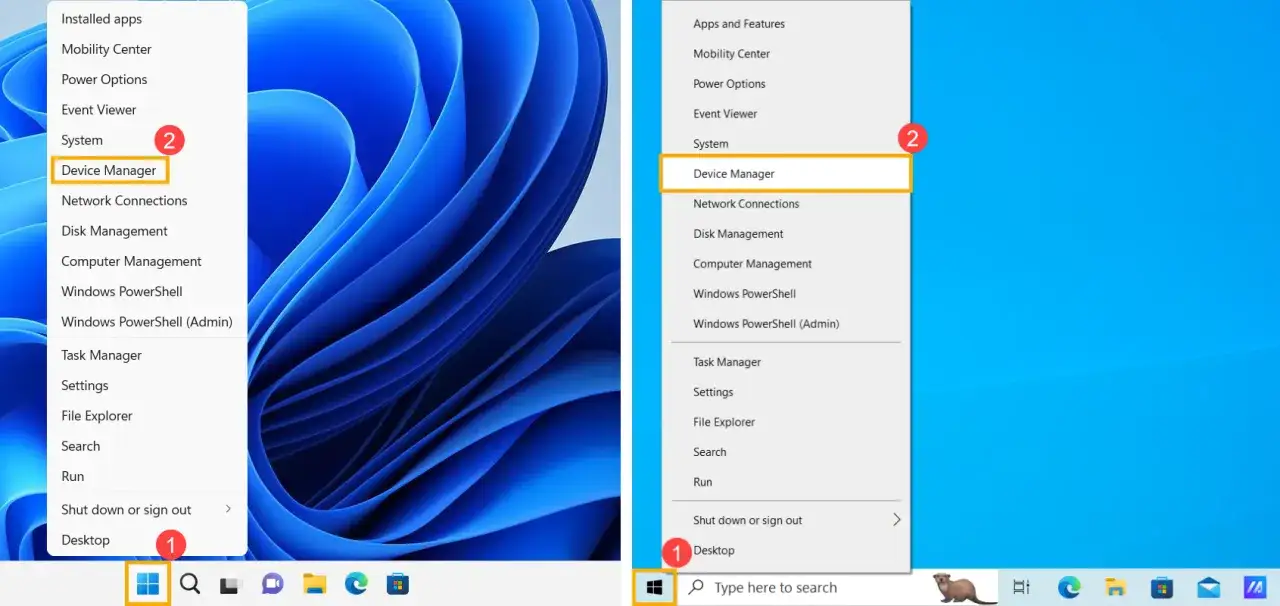
Task: Open Computer Management in Windows 11 menu
Action: [x=147, y=261]
